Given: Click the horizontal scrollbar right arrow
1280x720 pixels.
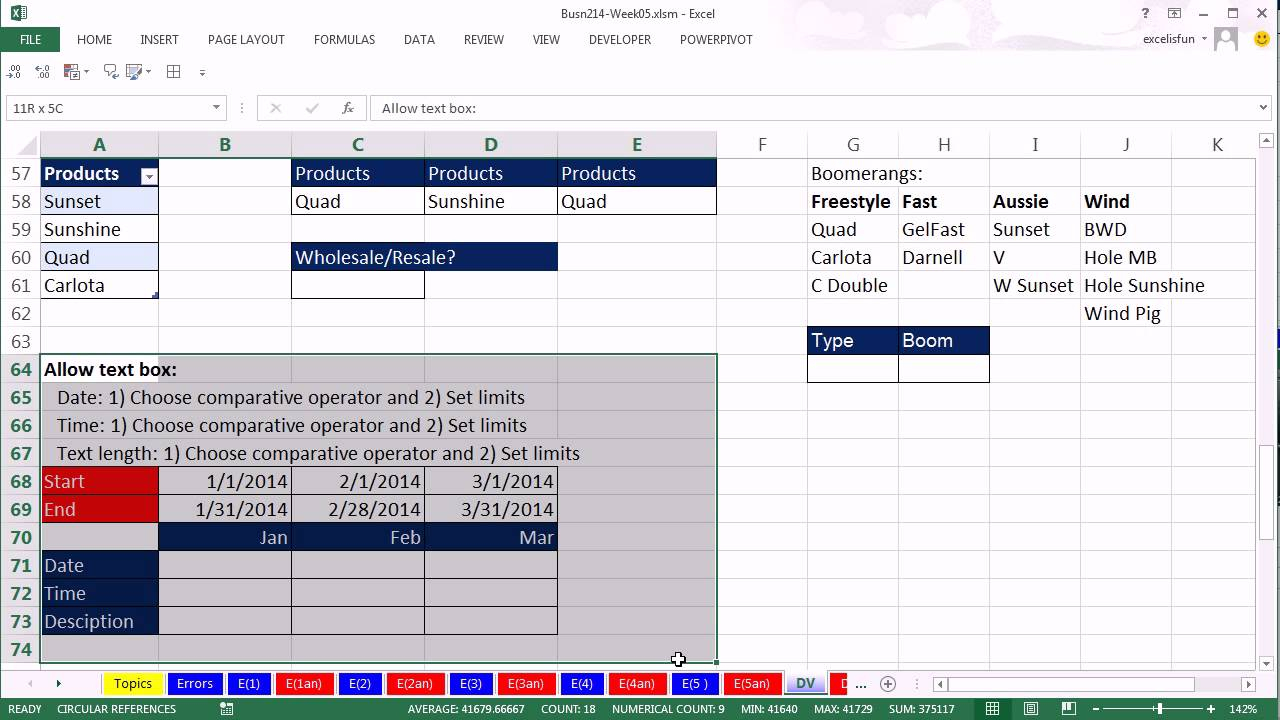Looking at the screenshot, I should pos(1247,683).
